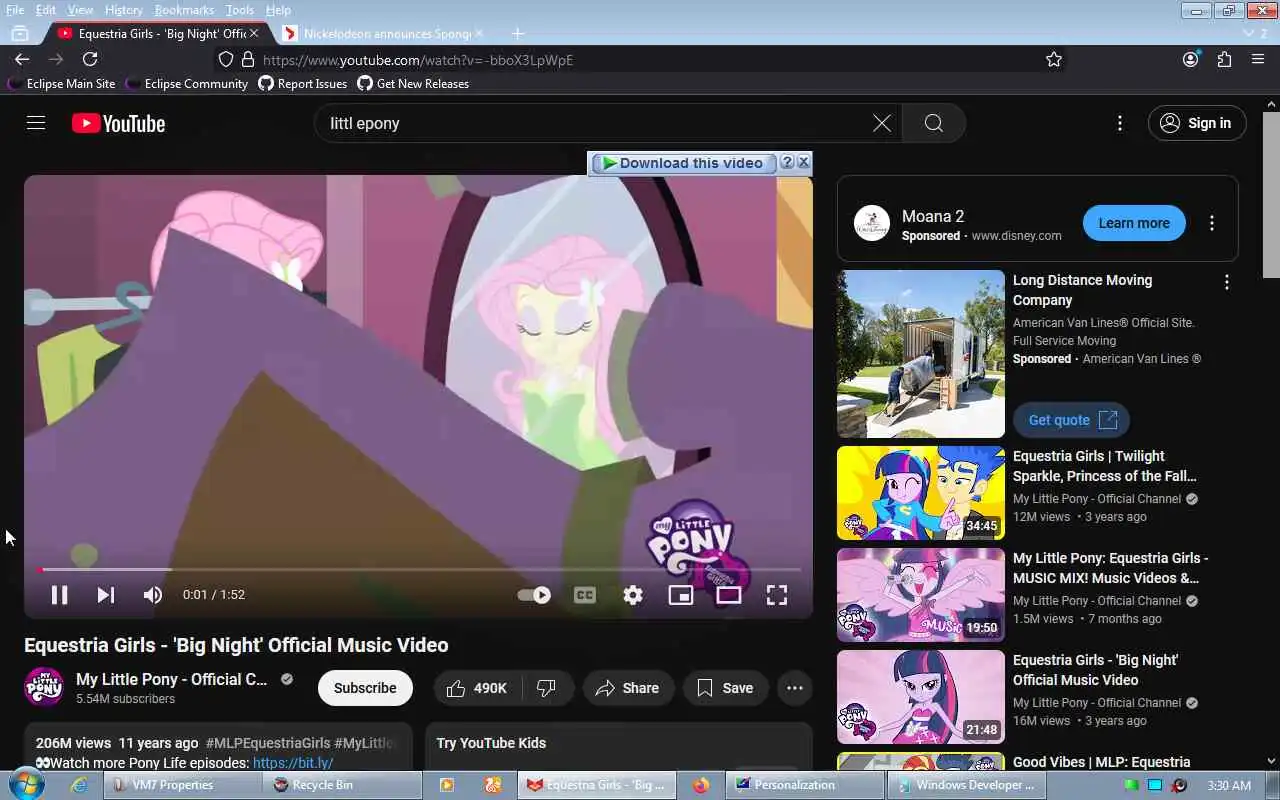Image resolution: width=1280 pixels, height=800 pixels.
Task: Switch to Nickelodeon announces Sponge tab
Action: 385,33
